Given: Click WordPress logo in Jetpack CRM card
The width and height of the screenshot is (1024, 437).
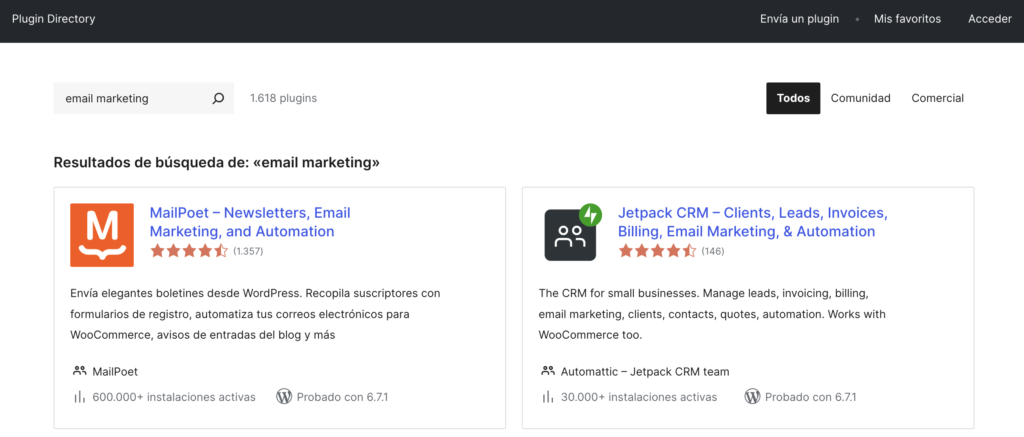Looking at the screenshot, I should point(752,397).
